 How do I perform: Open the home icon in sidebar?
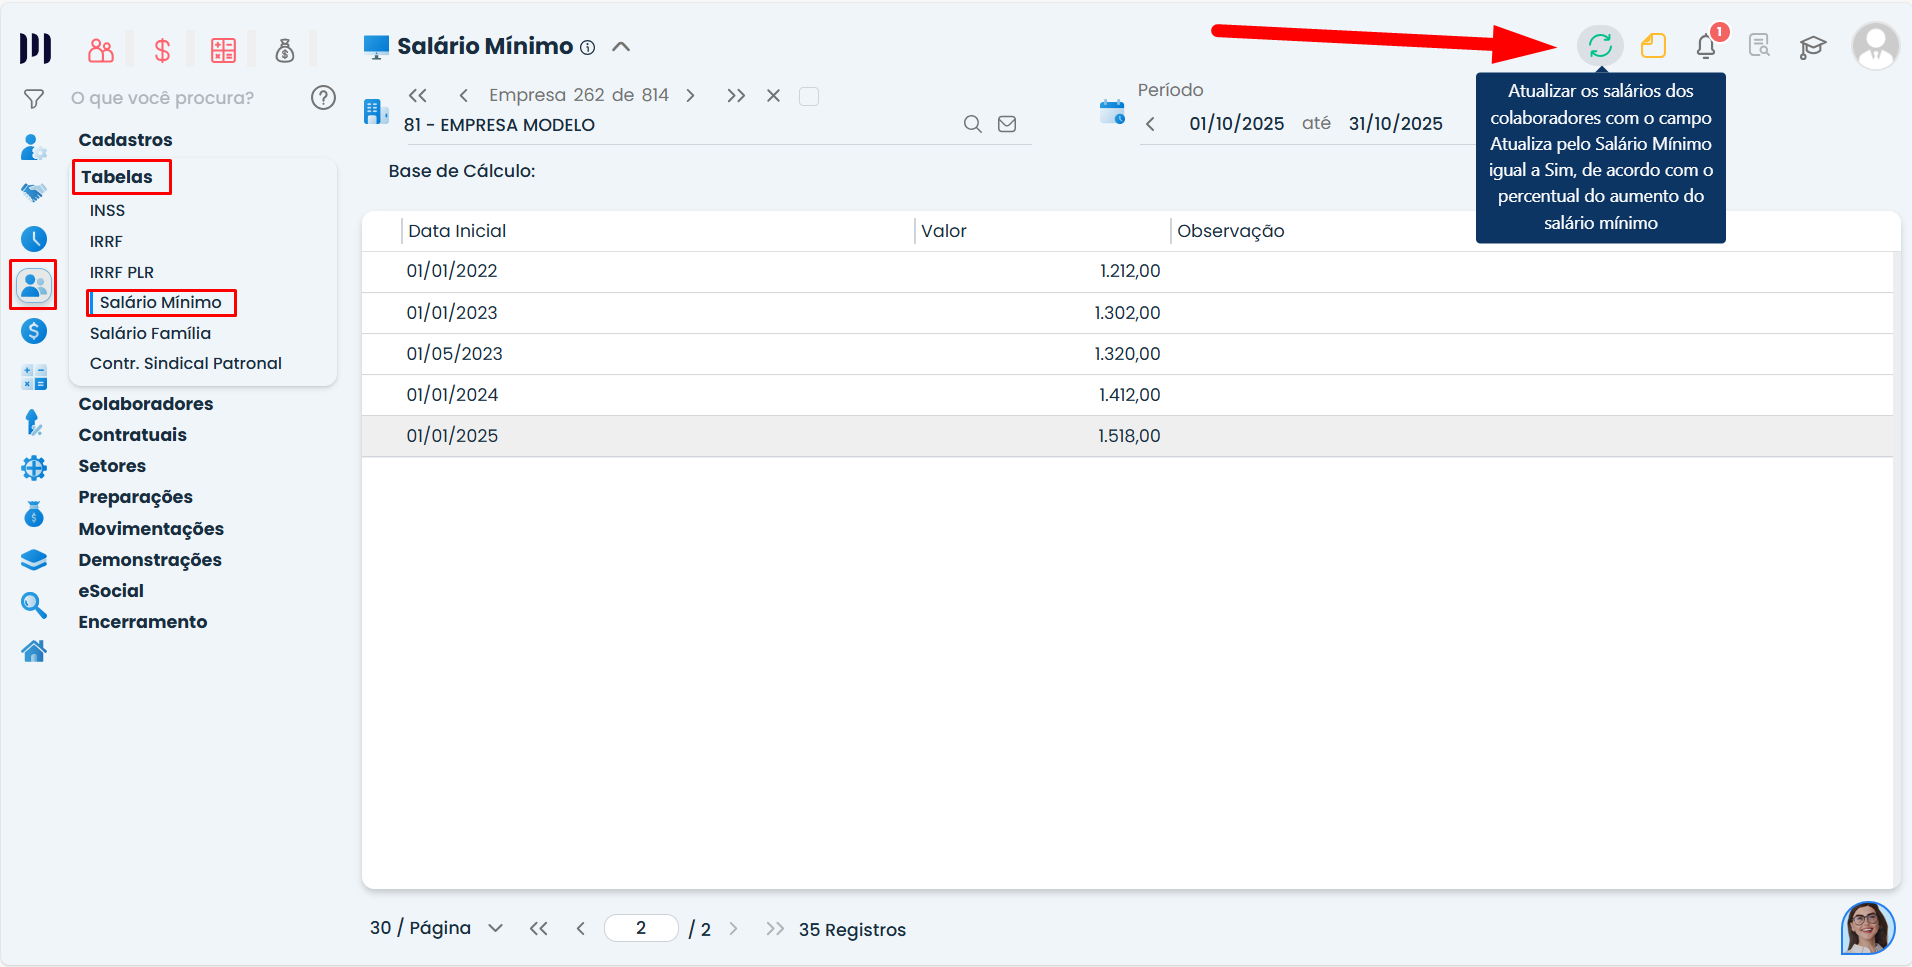pyautogui.click(x=34, y=652)
